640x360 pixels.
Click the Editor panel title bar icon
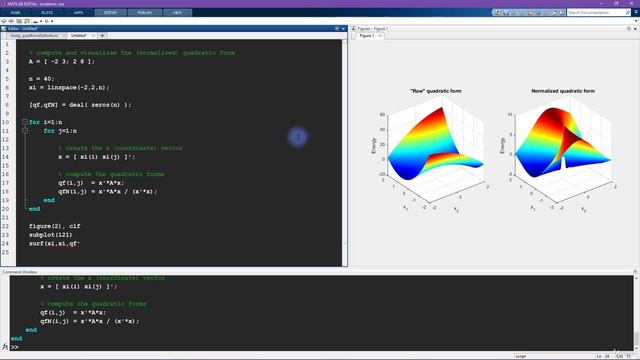point(4,29)
